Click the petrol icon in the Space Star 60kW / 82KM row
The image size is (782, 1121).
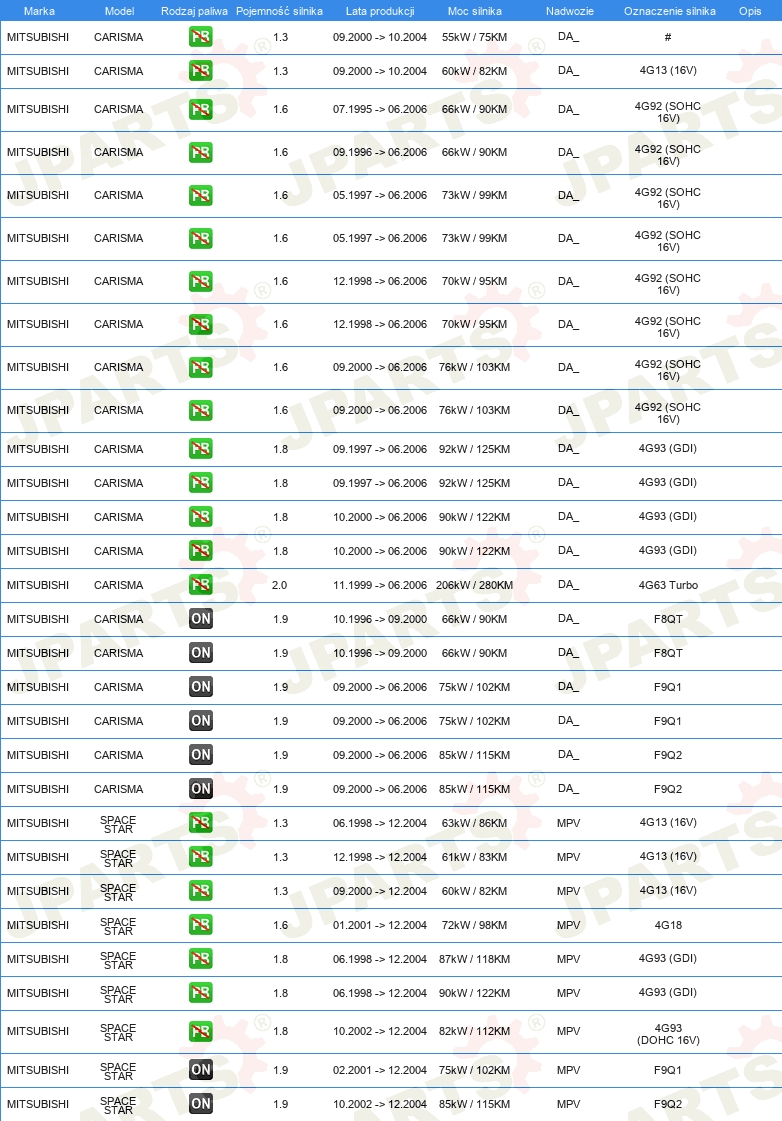[x=201, y=891]
